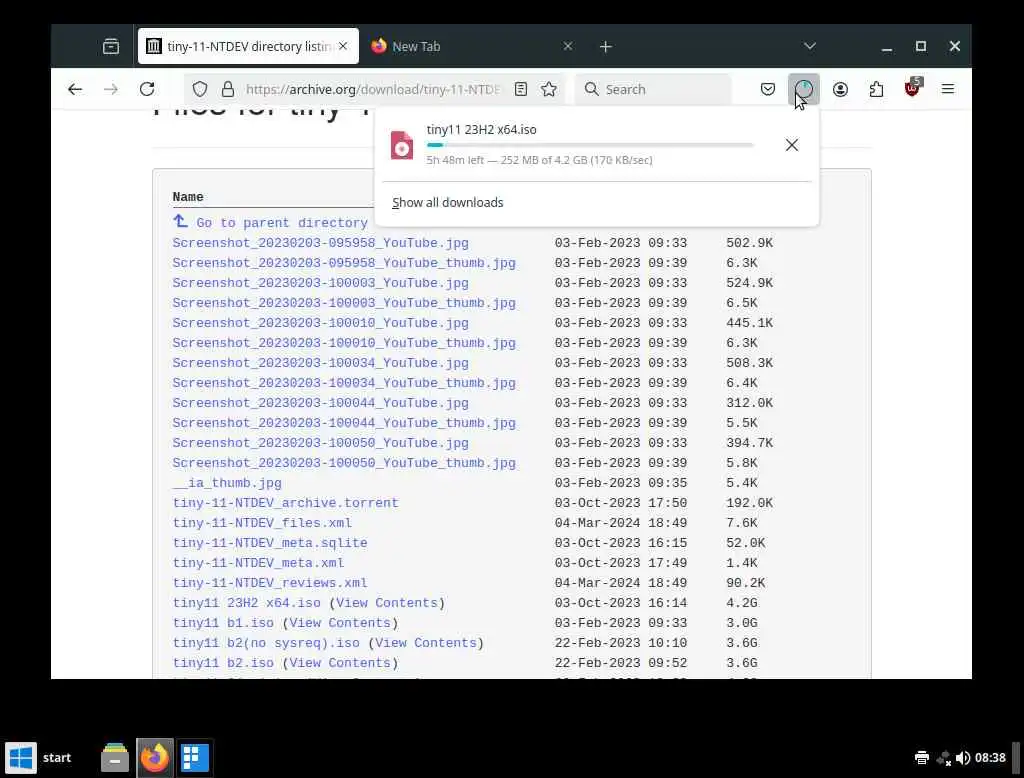Open Screenshot_20230203-100010_YouTube_thumb.jpg
The width and height of the screenshot is (1024, 778).
click(344, 343)
